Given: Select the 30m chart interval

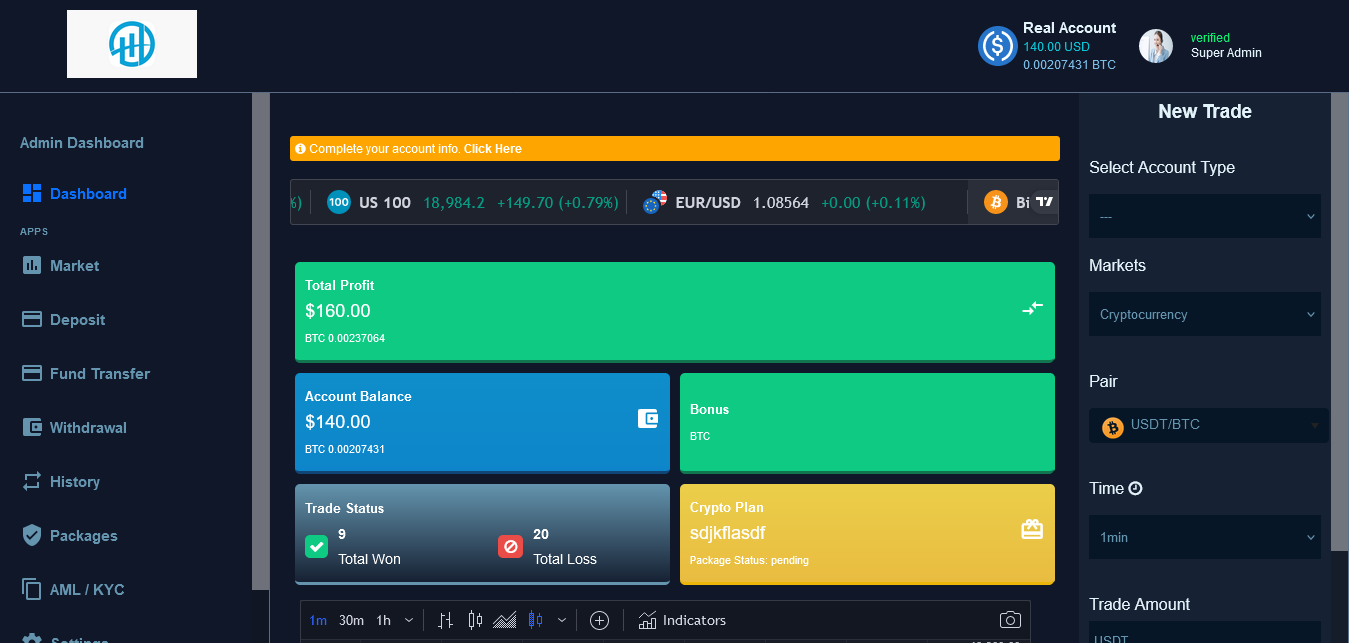Looking at the screenshot, I should click(x=351, y=620).
